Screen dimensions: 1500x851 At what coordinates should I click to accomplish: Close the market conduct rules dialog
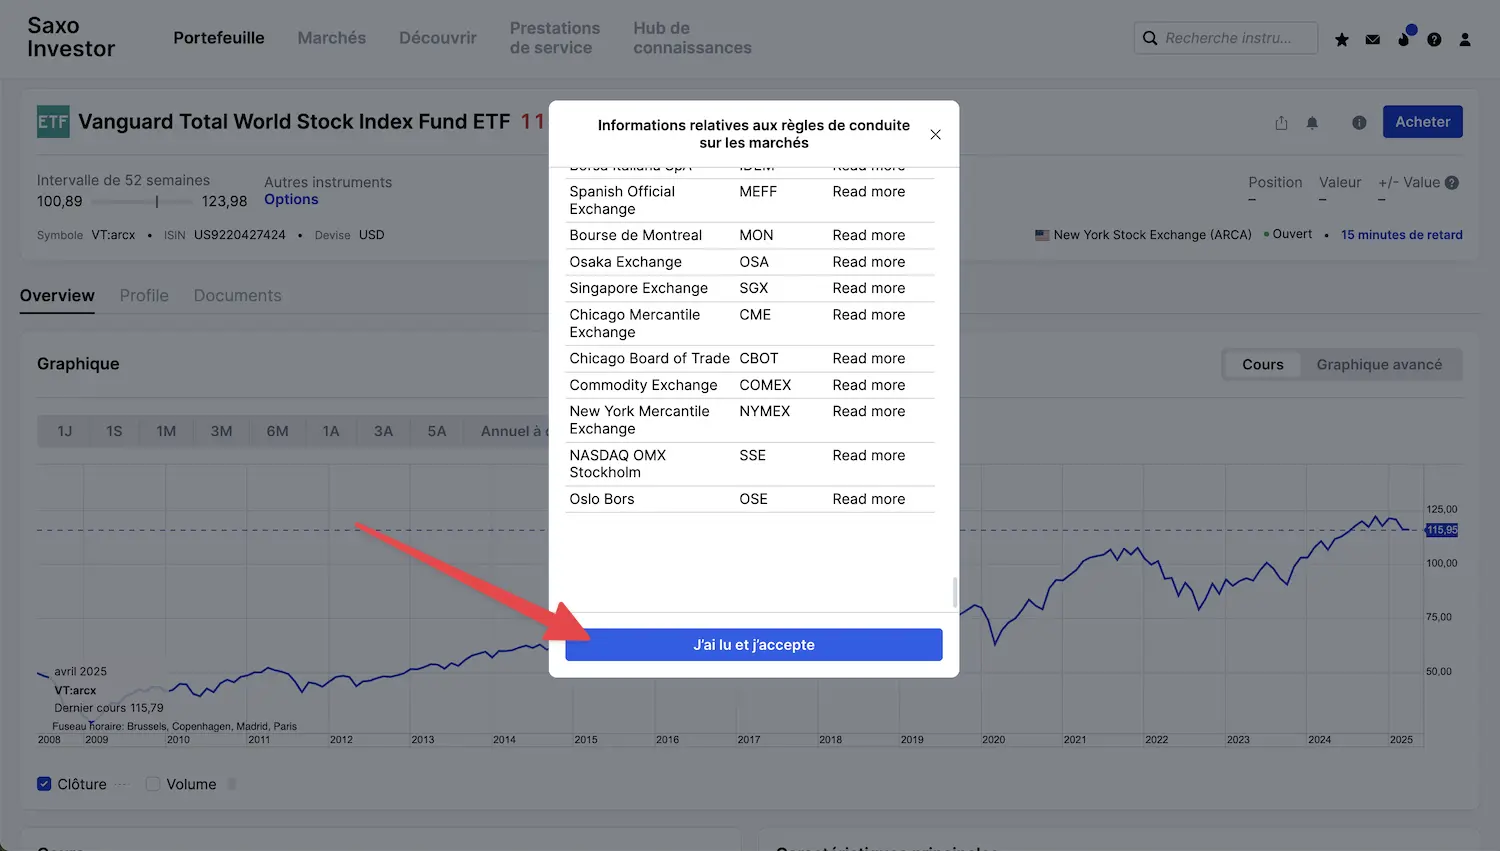pyautogui.click(x=935, y=134)
